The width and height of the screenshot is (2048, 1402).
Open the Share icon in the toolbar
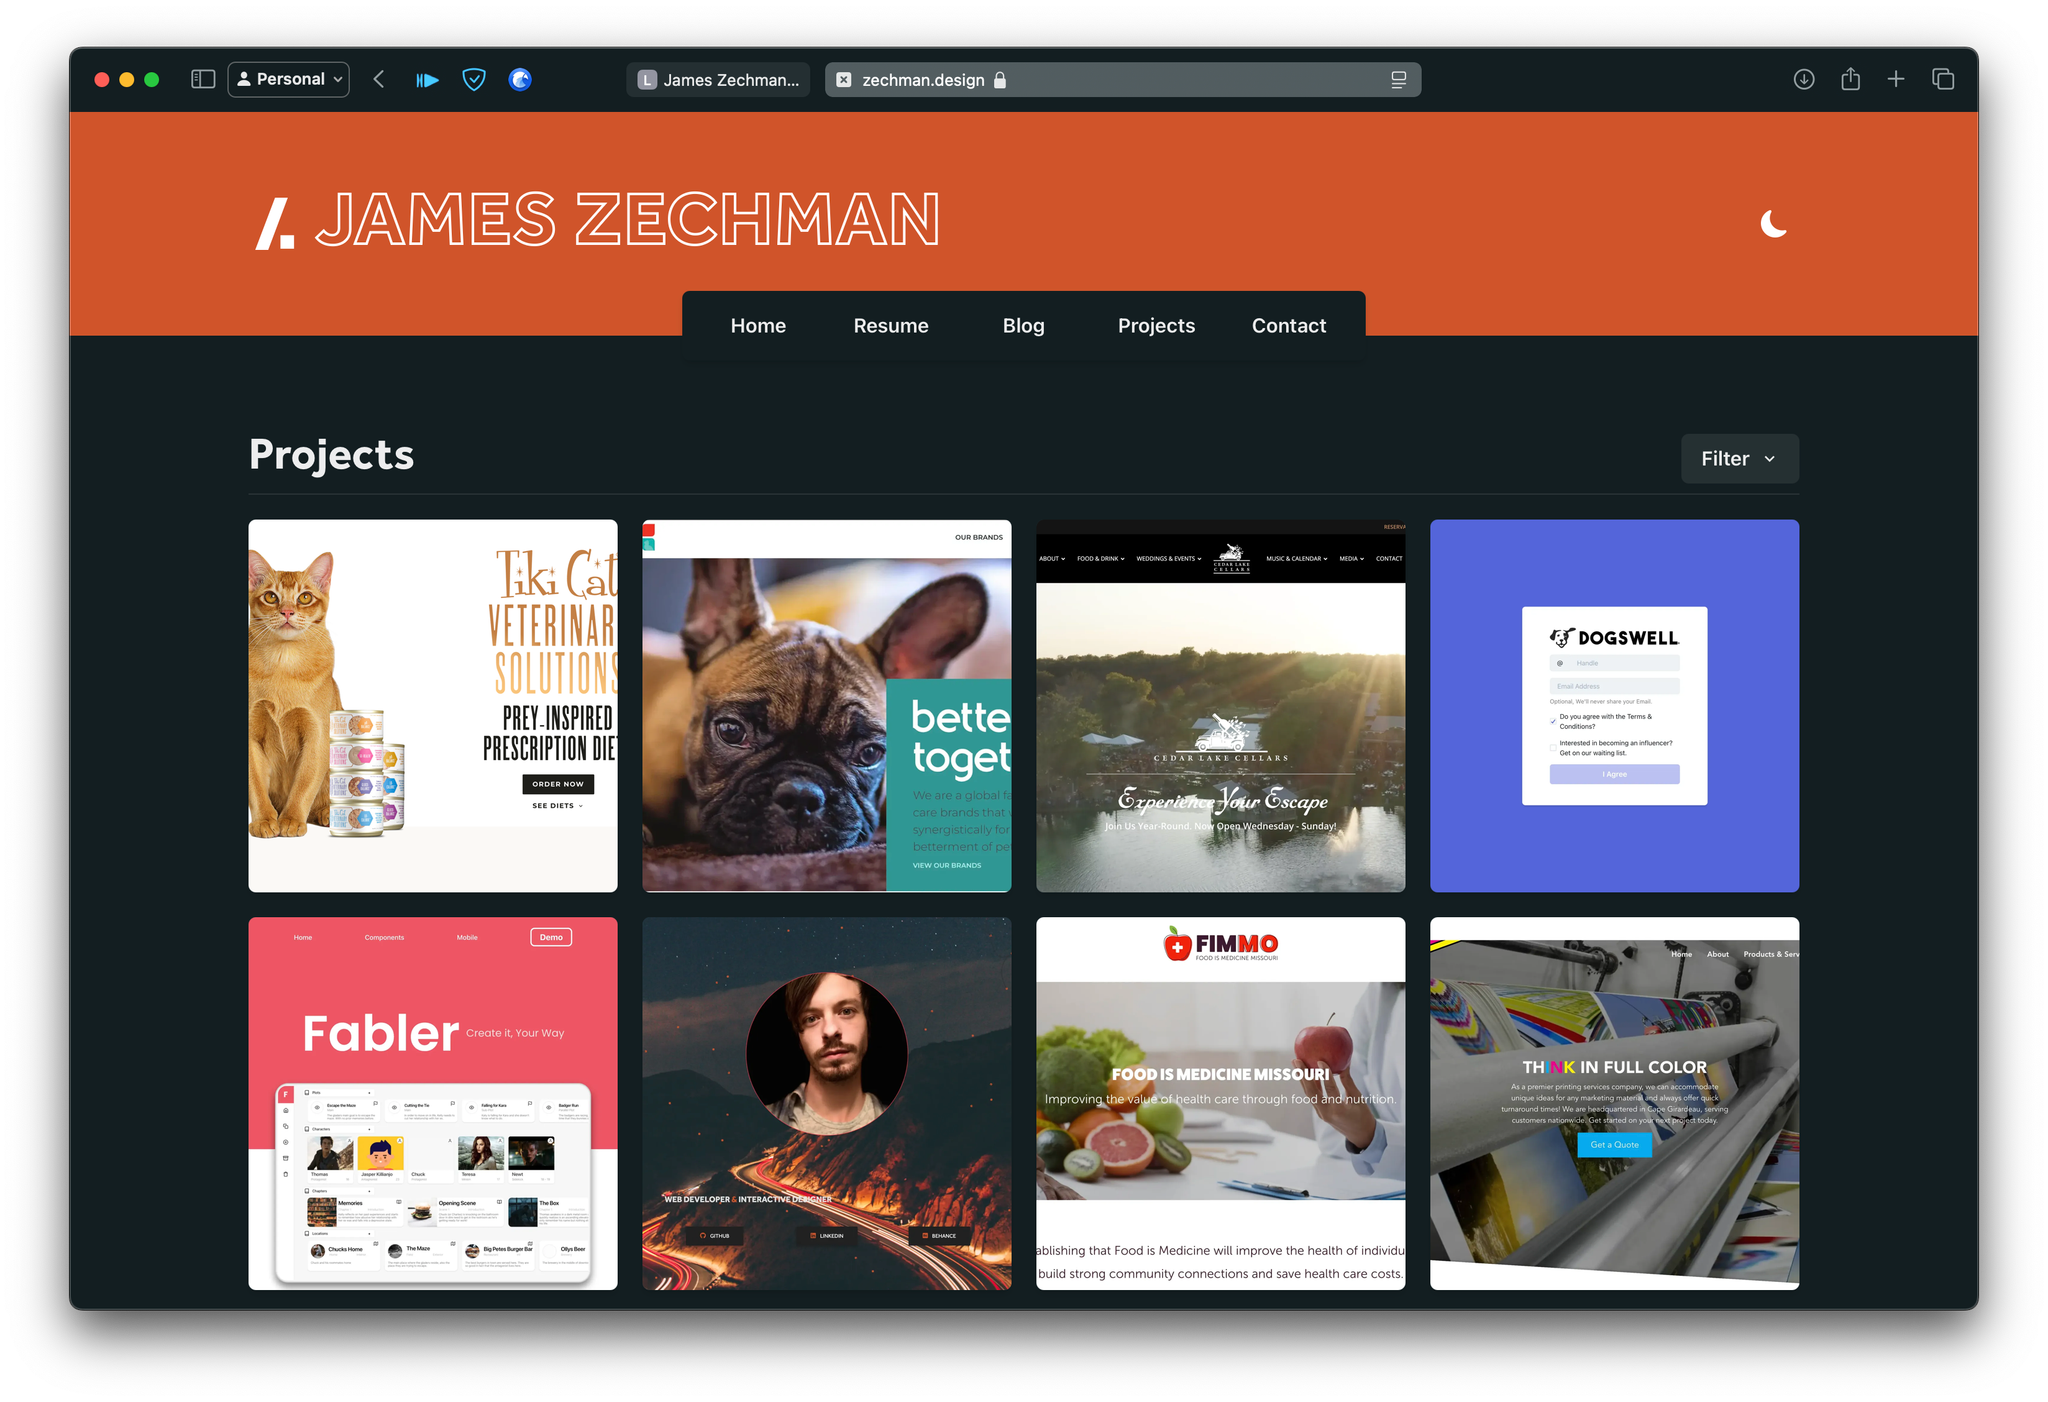coord(1851,79)
